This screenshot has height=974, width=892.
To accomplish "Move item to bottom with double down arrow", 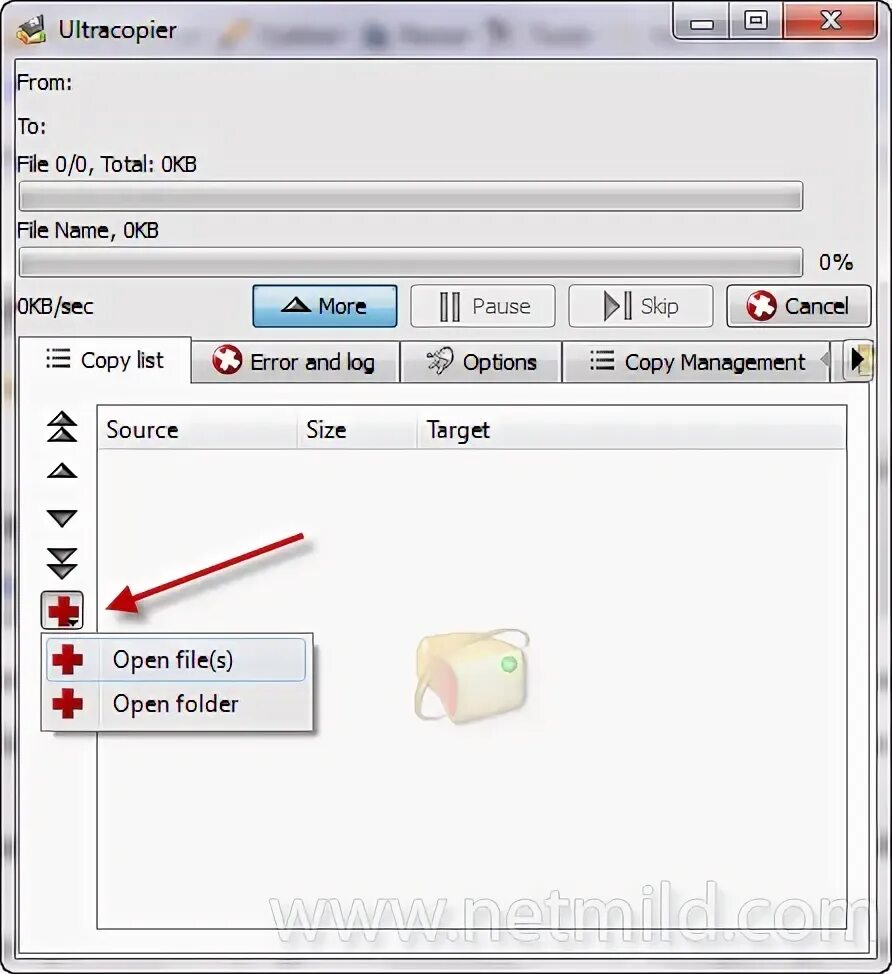I will pos(62,563).
